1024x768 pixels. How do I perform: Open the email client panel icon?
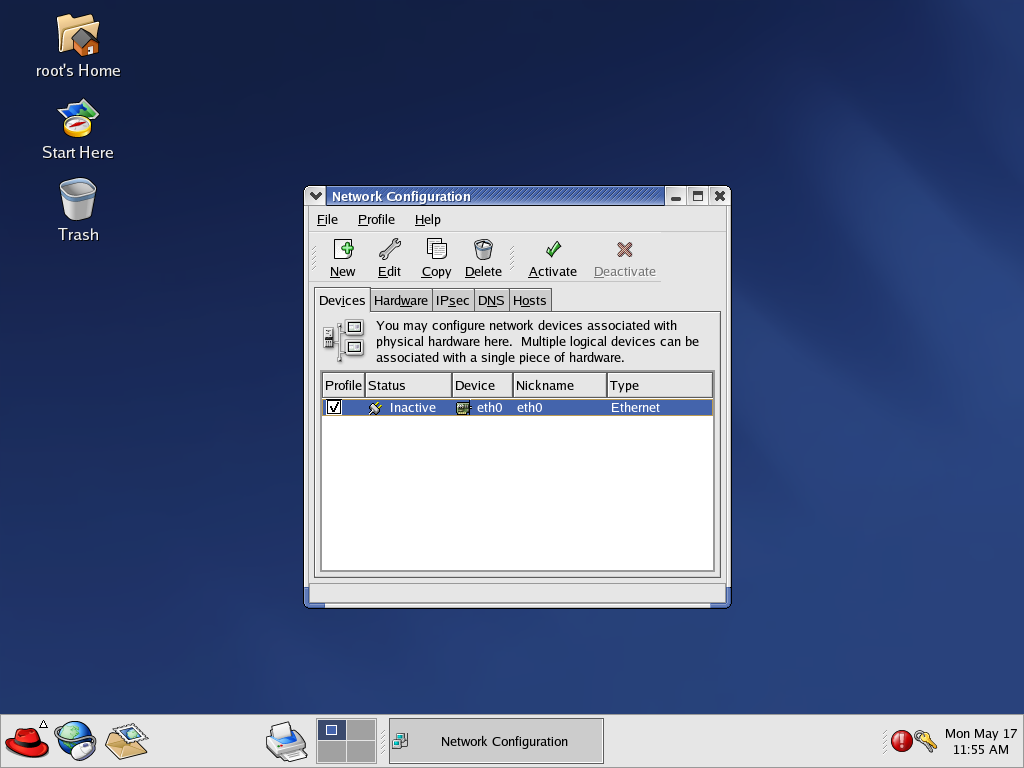coord(126,741)
